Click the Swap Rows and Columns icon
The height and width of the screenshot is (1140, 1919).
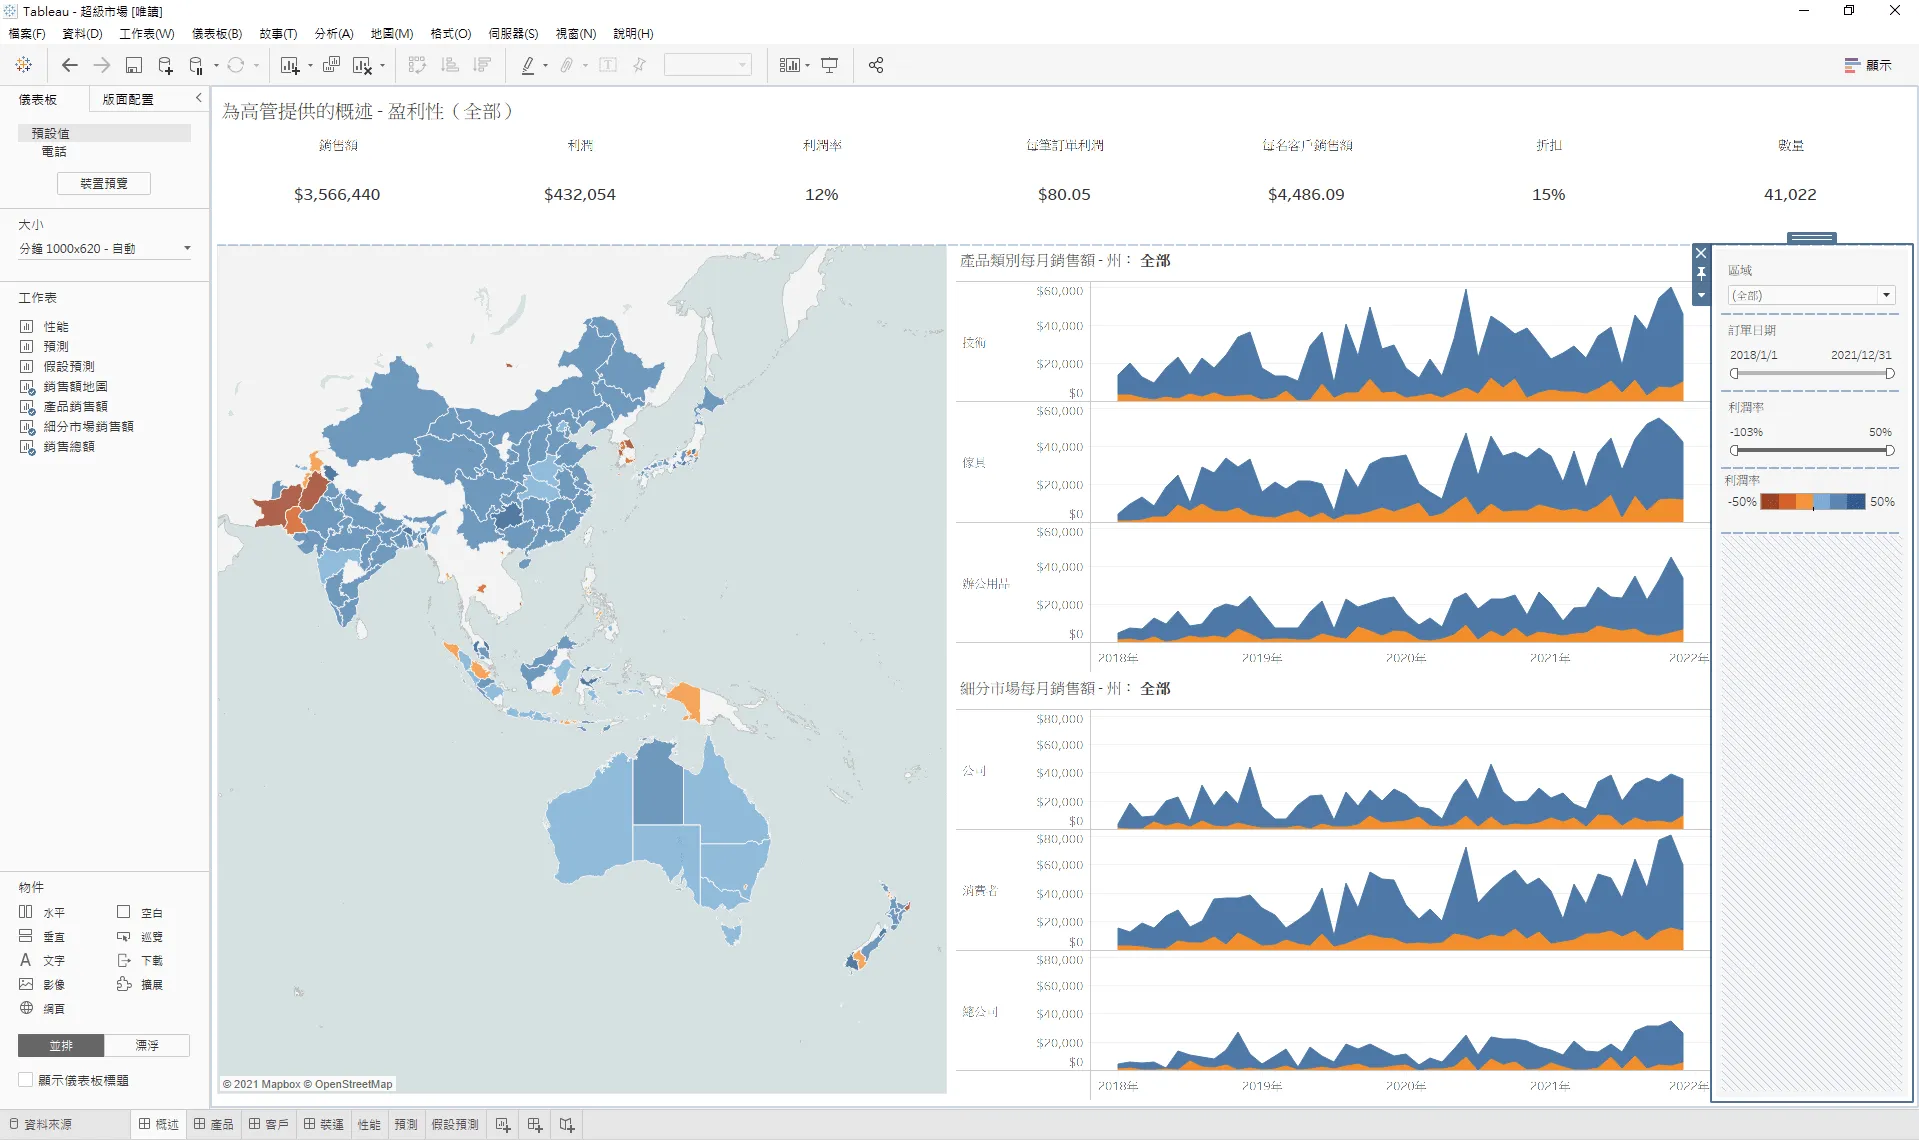pyautogui.click(x=417, y=65)
